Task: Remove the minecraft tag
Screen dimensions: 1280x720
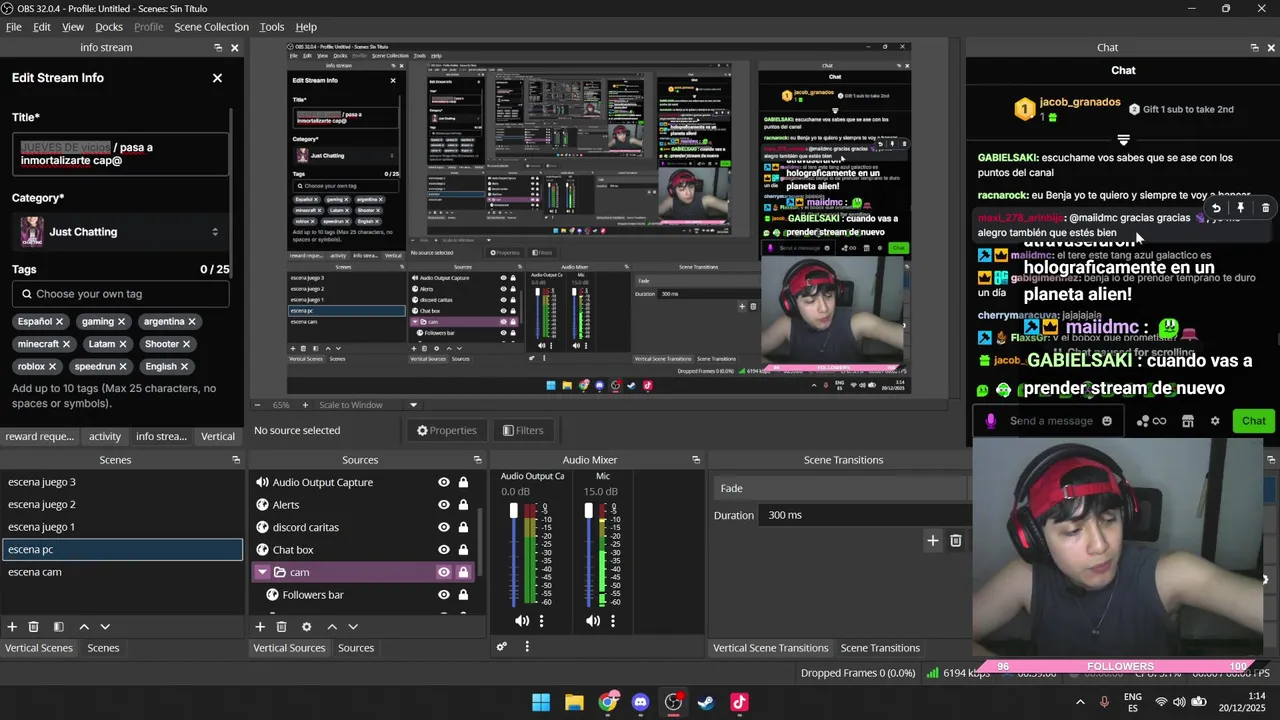Action: point(66,344)
